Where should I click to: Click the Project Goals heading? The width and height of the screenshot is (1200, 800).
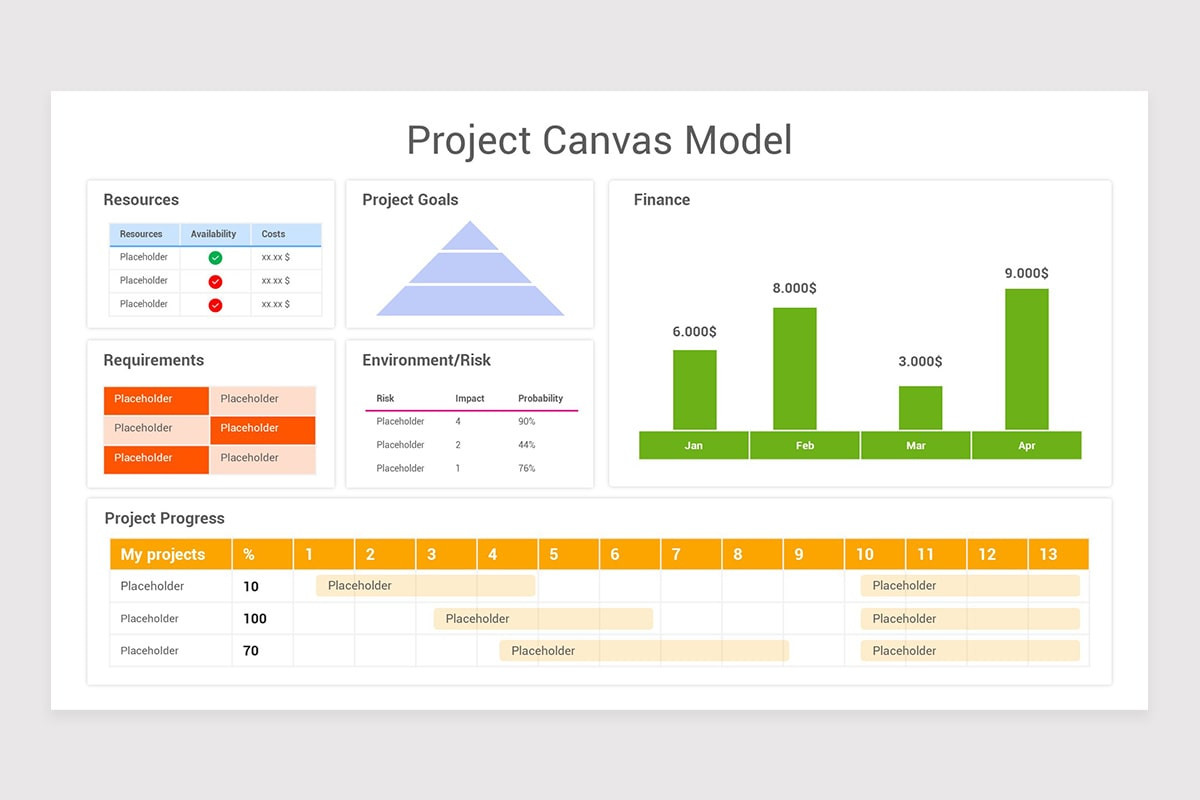click(410, 199)
